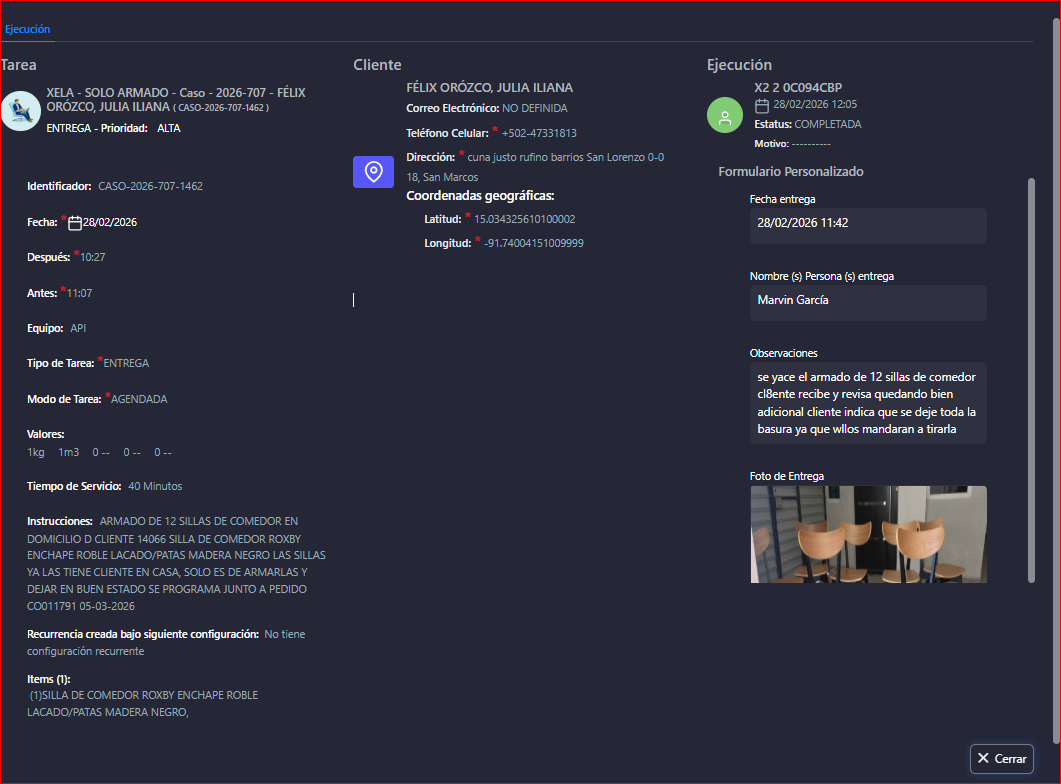Open calendar icon next to Fecha 28/02/2026
This screenshot has height=784, width=1061.
point(75,222)
